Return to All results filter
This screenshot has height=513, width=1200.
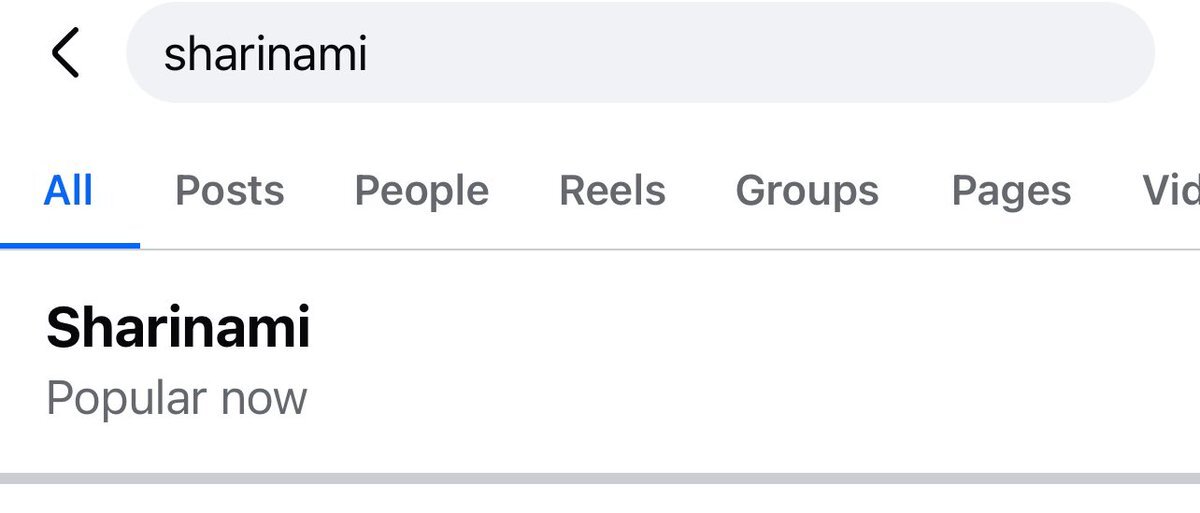coord(69,190)
